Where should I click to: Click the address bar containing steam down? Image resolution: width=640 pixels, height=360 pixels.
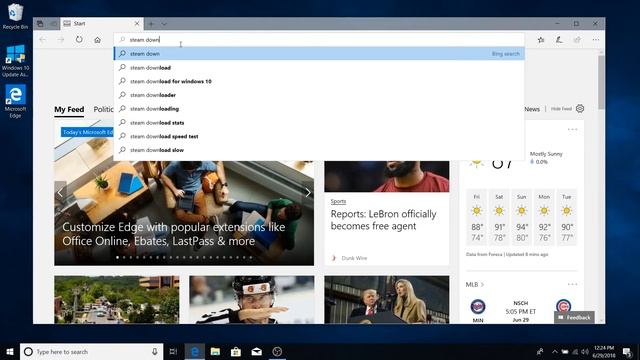point(319,40)
